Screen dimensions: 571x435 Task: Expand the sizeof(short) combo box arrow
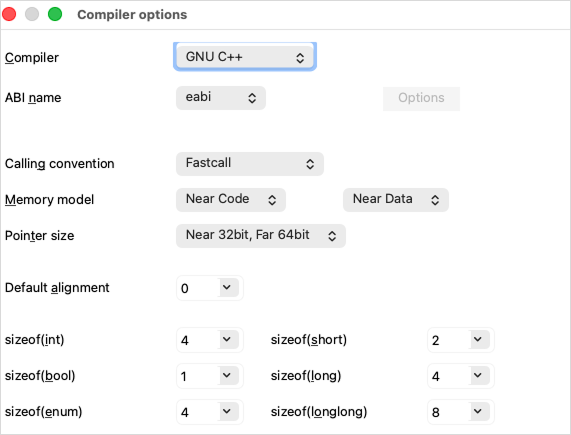tap(479, 340)
